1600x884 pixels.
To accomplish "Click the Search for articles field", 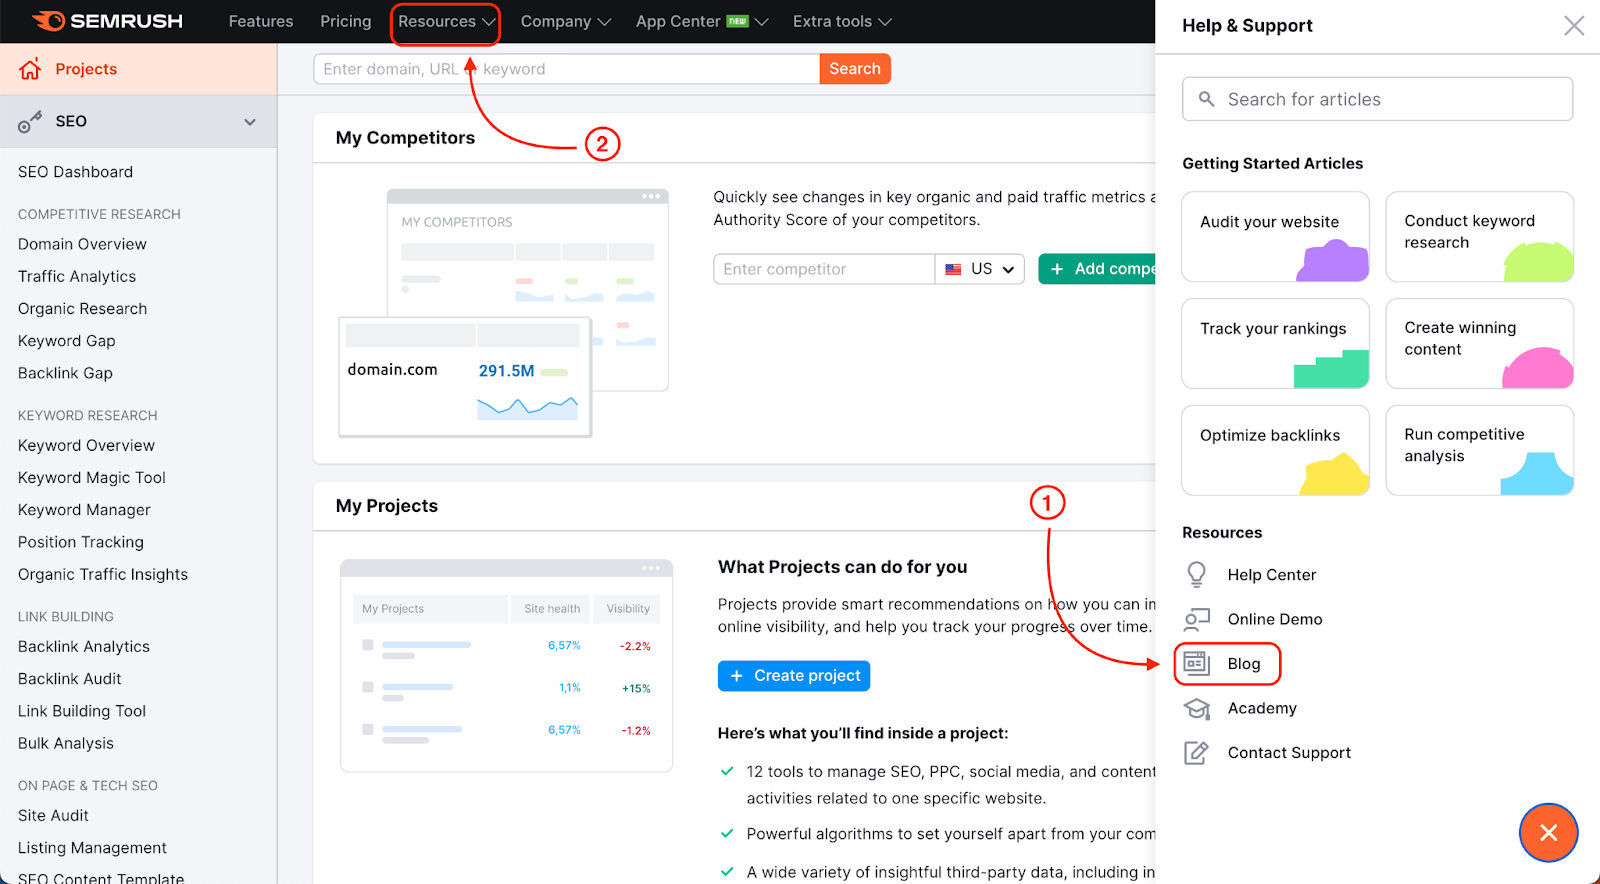I will click(x=1377, y=99).
